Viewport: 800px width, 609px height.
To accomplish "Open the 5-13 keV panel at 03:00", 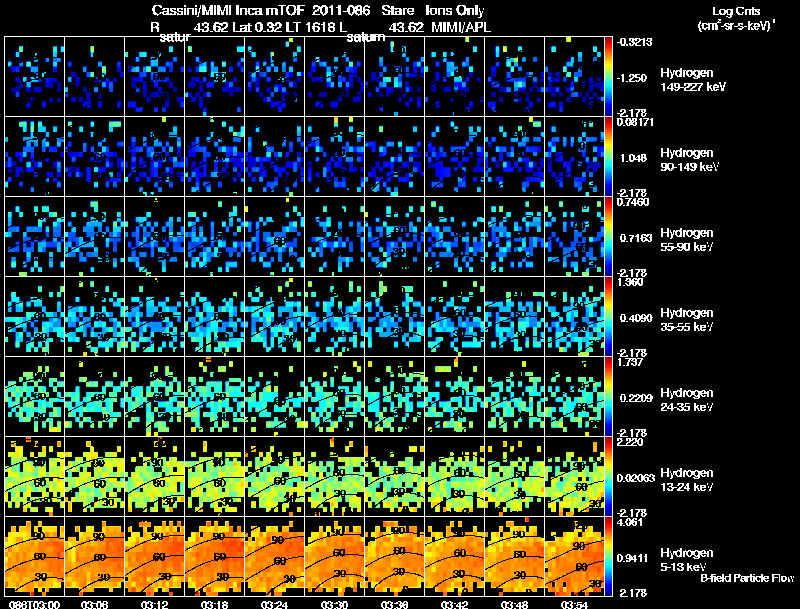I will 35,556.
